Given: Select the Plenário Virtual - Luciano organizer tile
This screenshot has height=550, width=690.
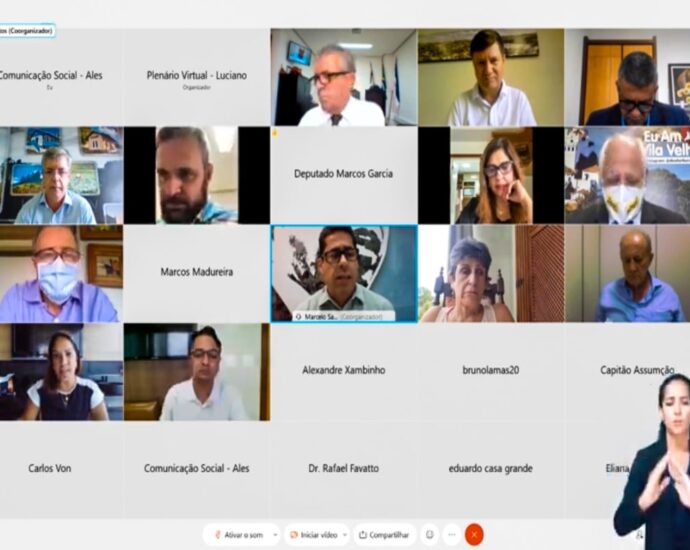Looking at the screenshot, I should [197, 77].
